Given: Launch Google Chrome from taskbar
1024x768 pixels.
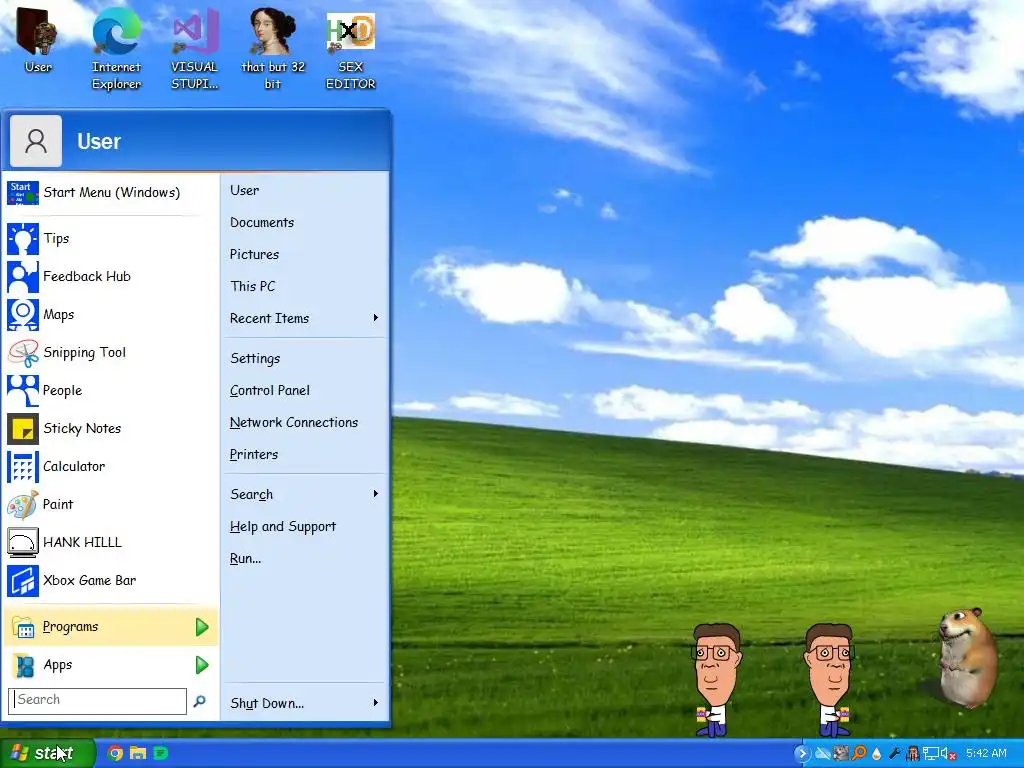Looking at the screenshot, I should click(x=115, y=754).
